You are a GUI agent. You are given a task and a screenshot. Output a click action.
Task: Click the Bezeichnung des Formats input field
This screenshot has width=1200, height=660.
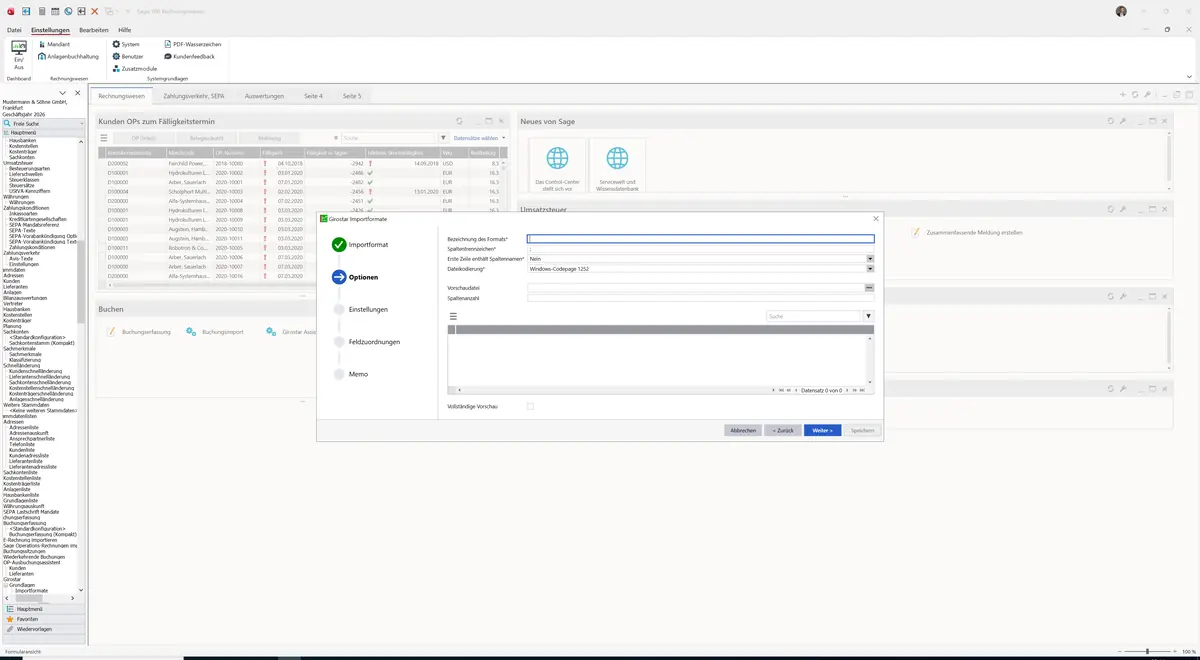(x=700, y=239)
